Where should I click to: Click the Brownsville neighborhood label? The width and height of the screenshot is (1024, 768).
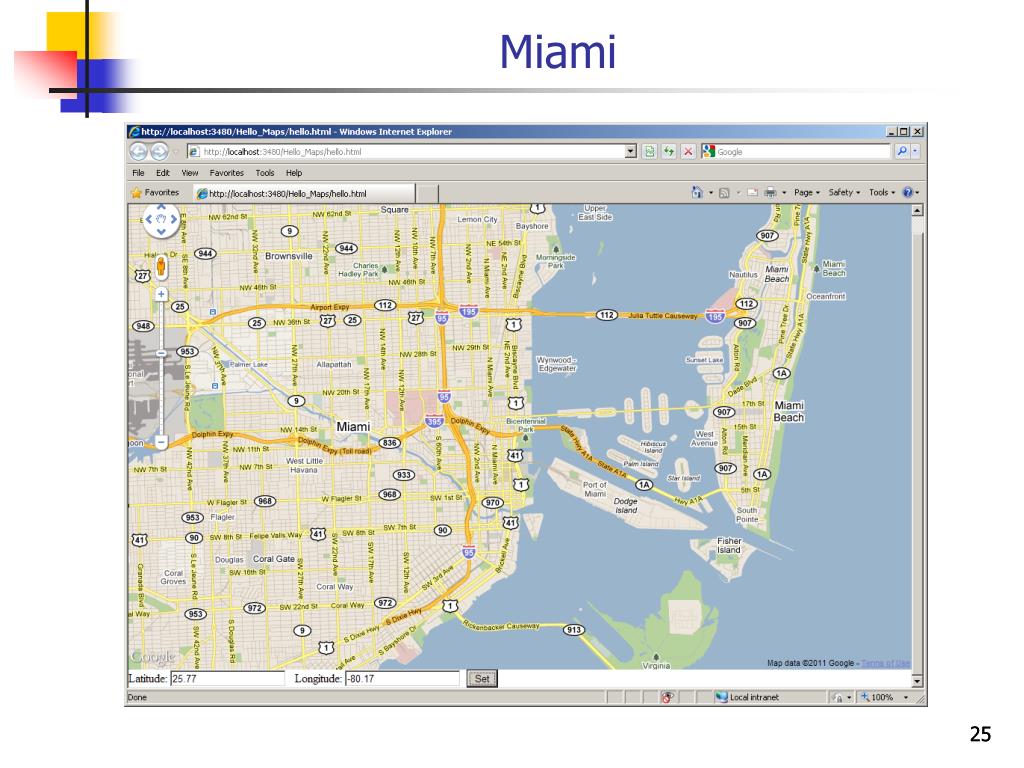pos(289,256)
